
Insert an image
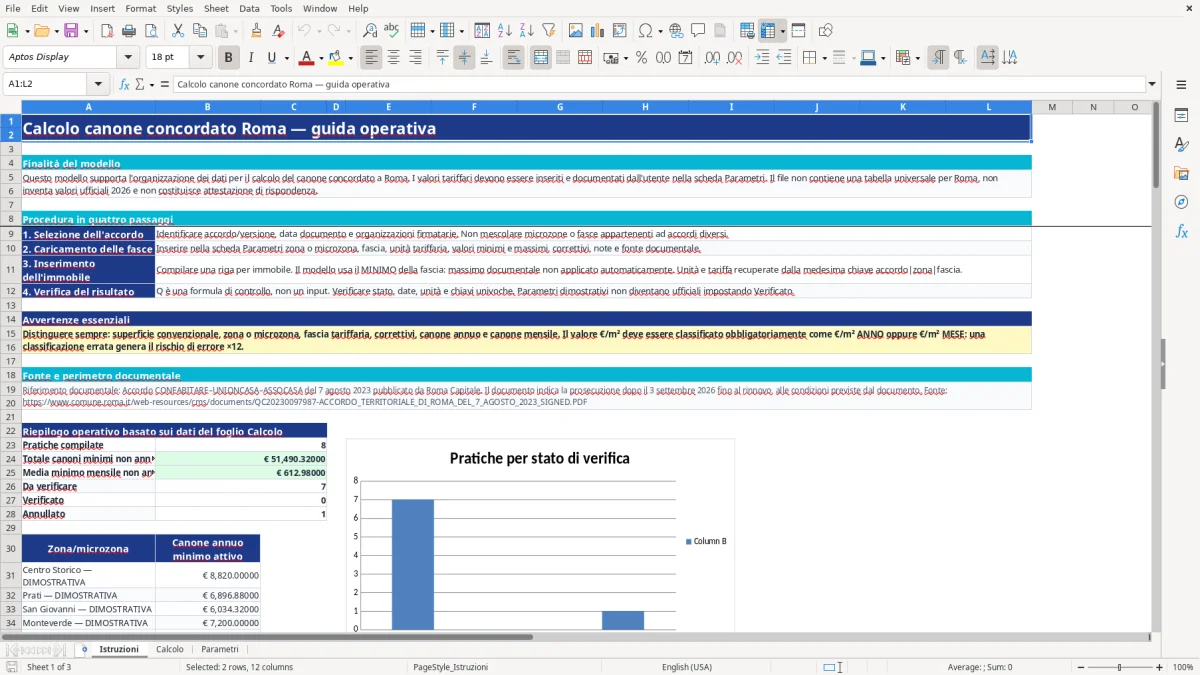pyautogui.click(x=576, y=31)
